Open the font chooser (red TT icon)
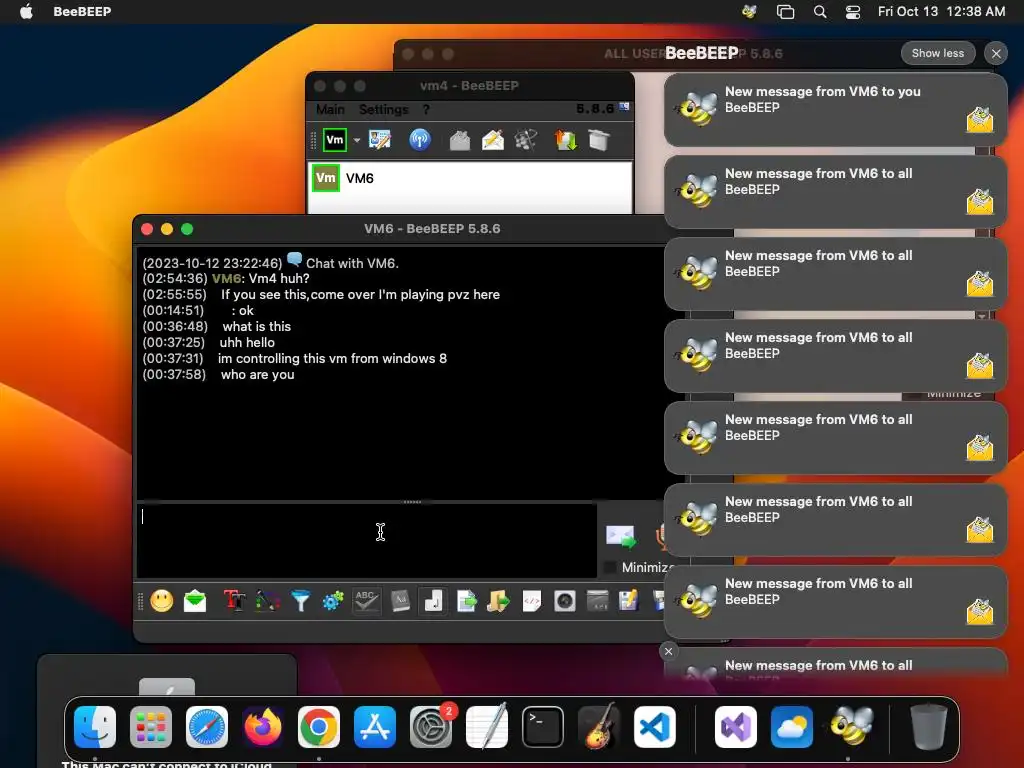The height and width of the screenshot is (768, 1024). click(234, 601)
